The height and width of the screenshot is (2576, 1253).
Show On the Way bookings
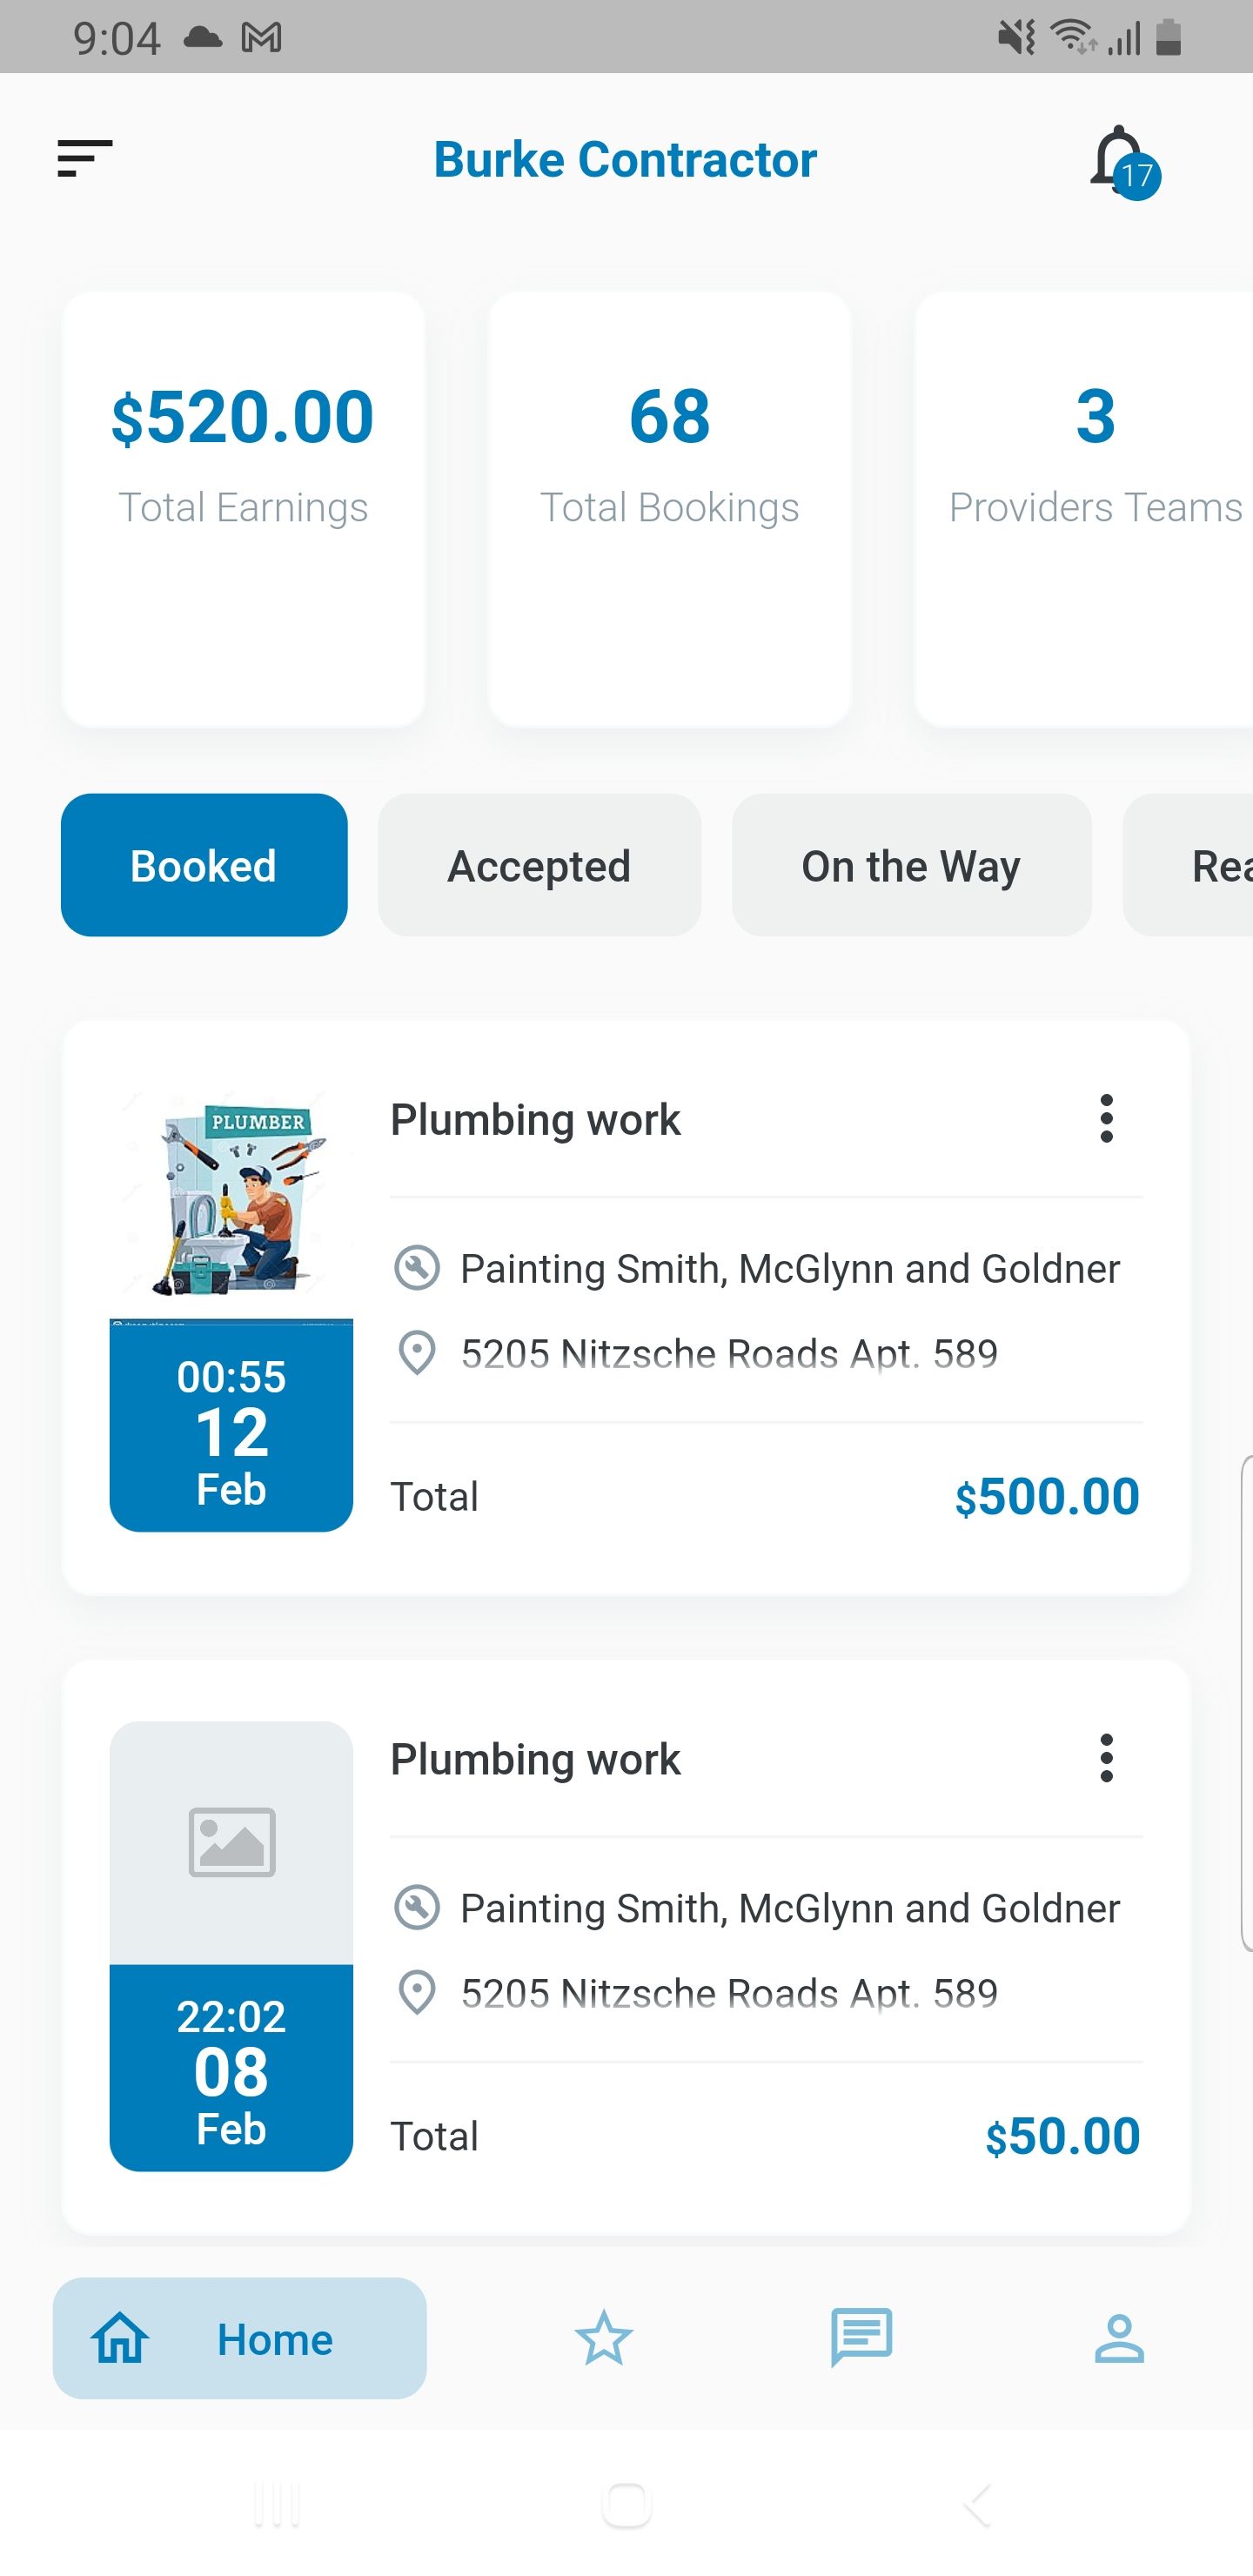click(911, 865)
